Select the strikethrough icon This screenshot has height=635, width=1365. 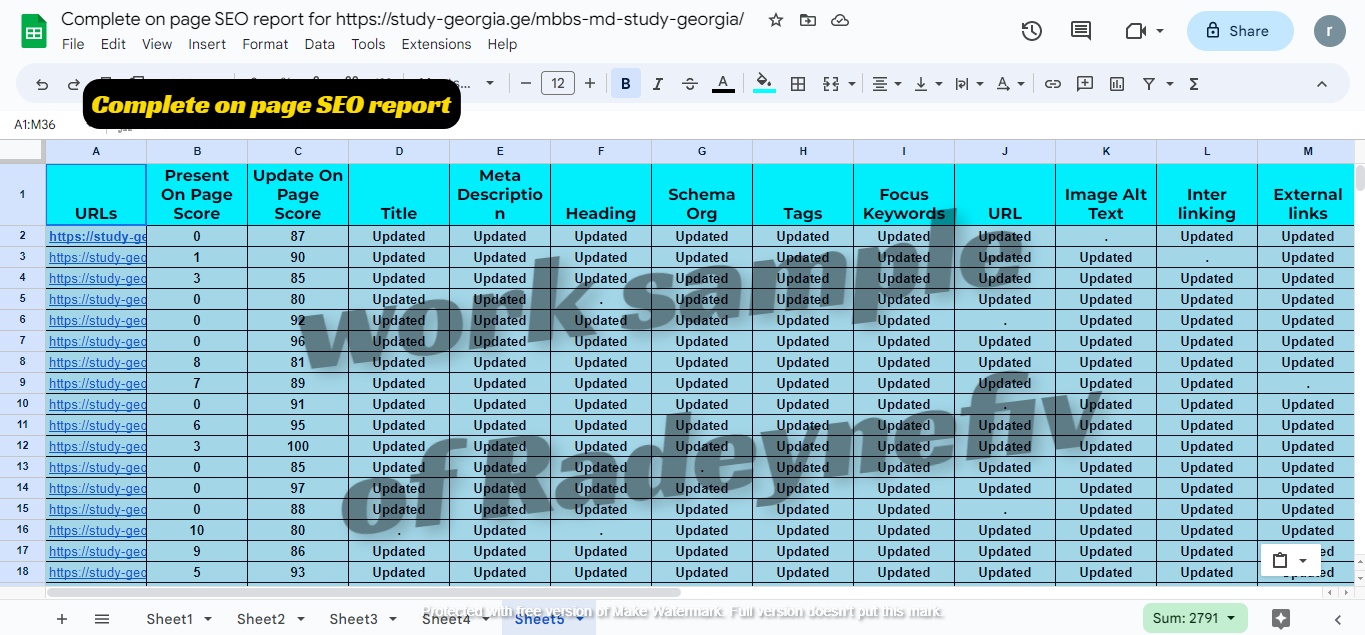click(690, 83)
